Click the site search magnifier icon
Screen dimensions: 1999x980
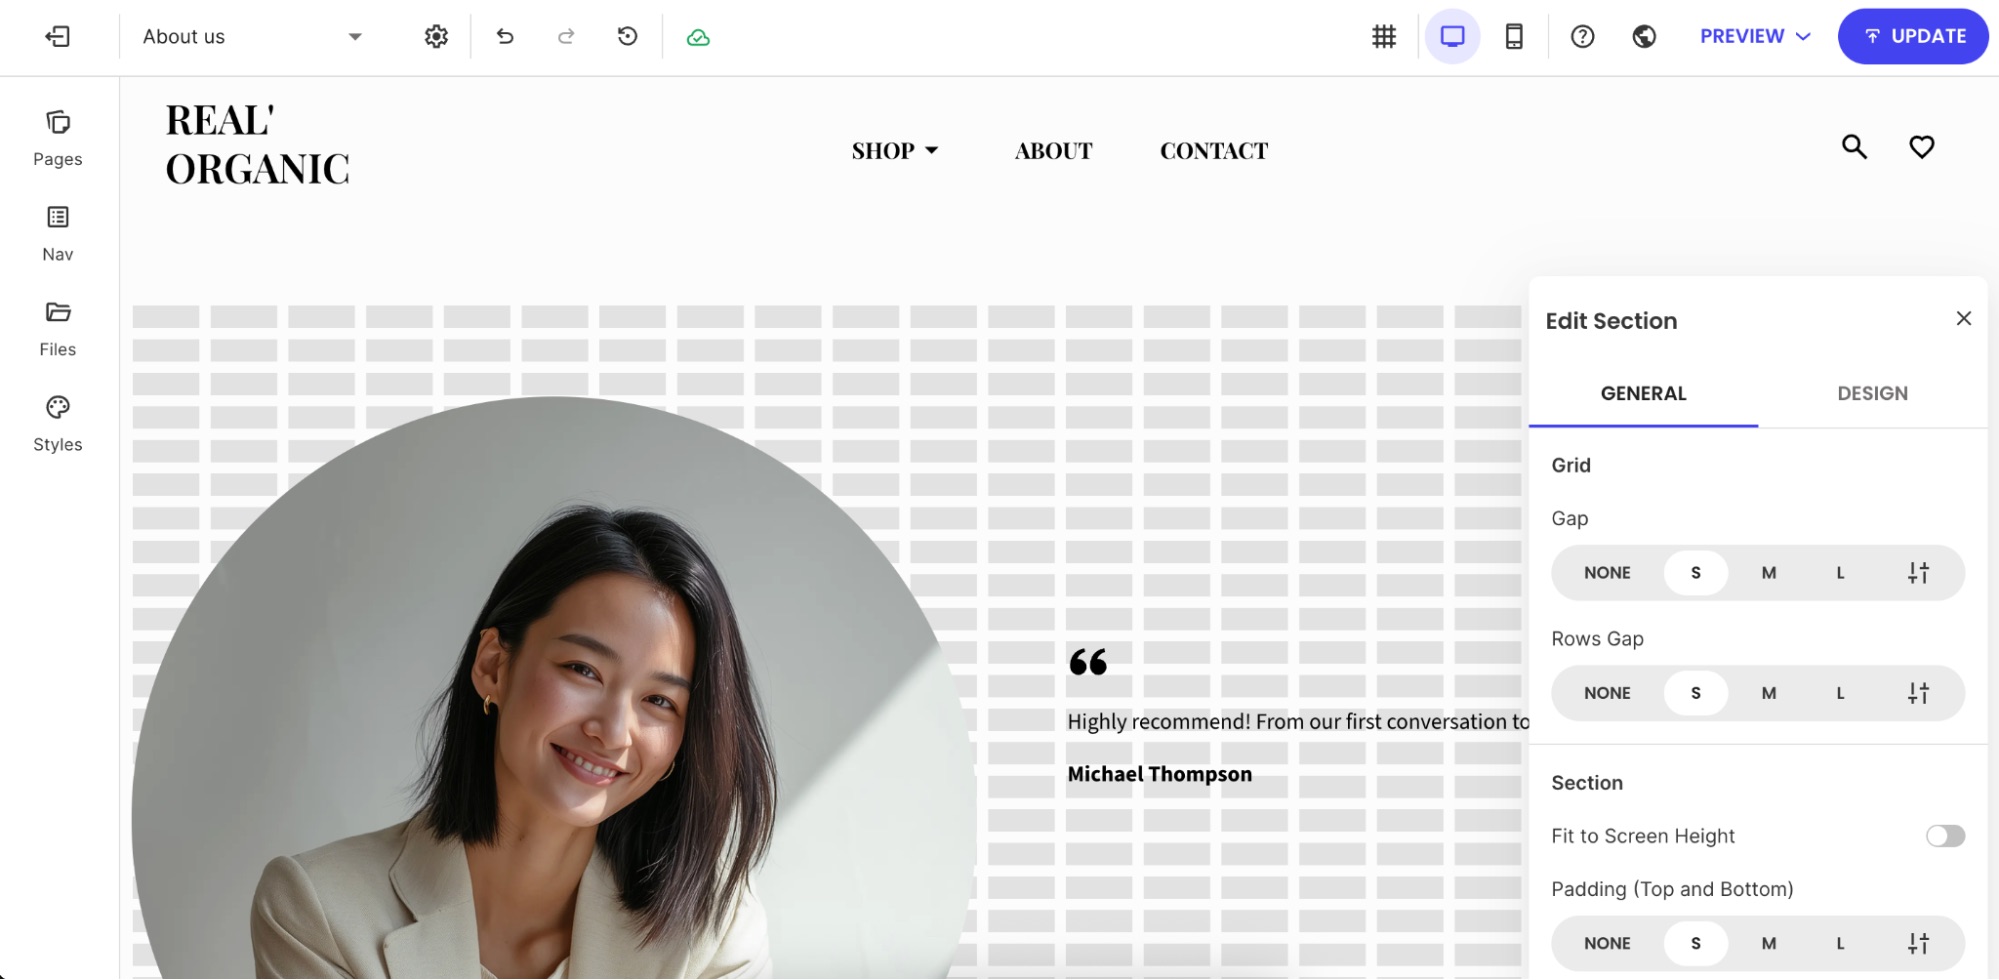1854,147
